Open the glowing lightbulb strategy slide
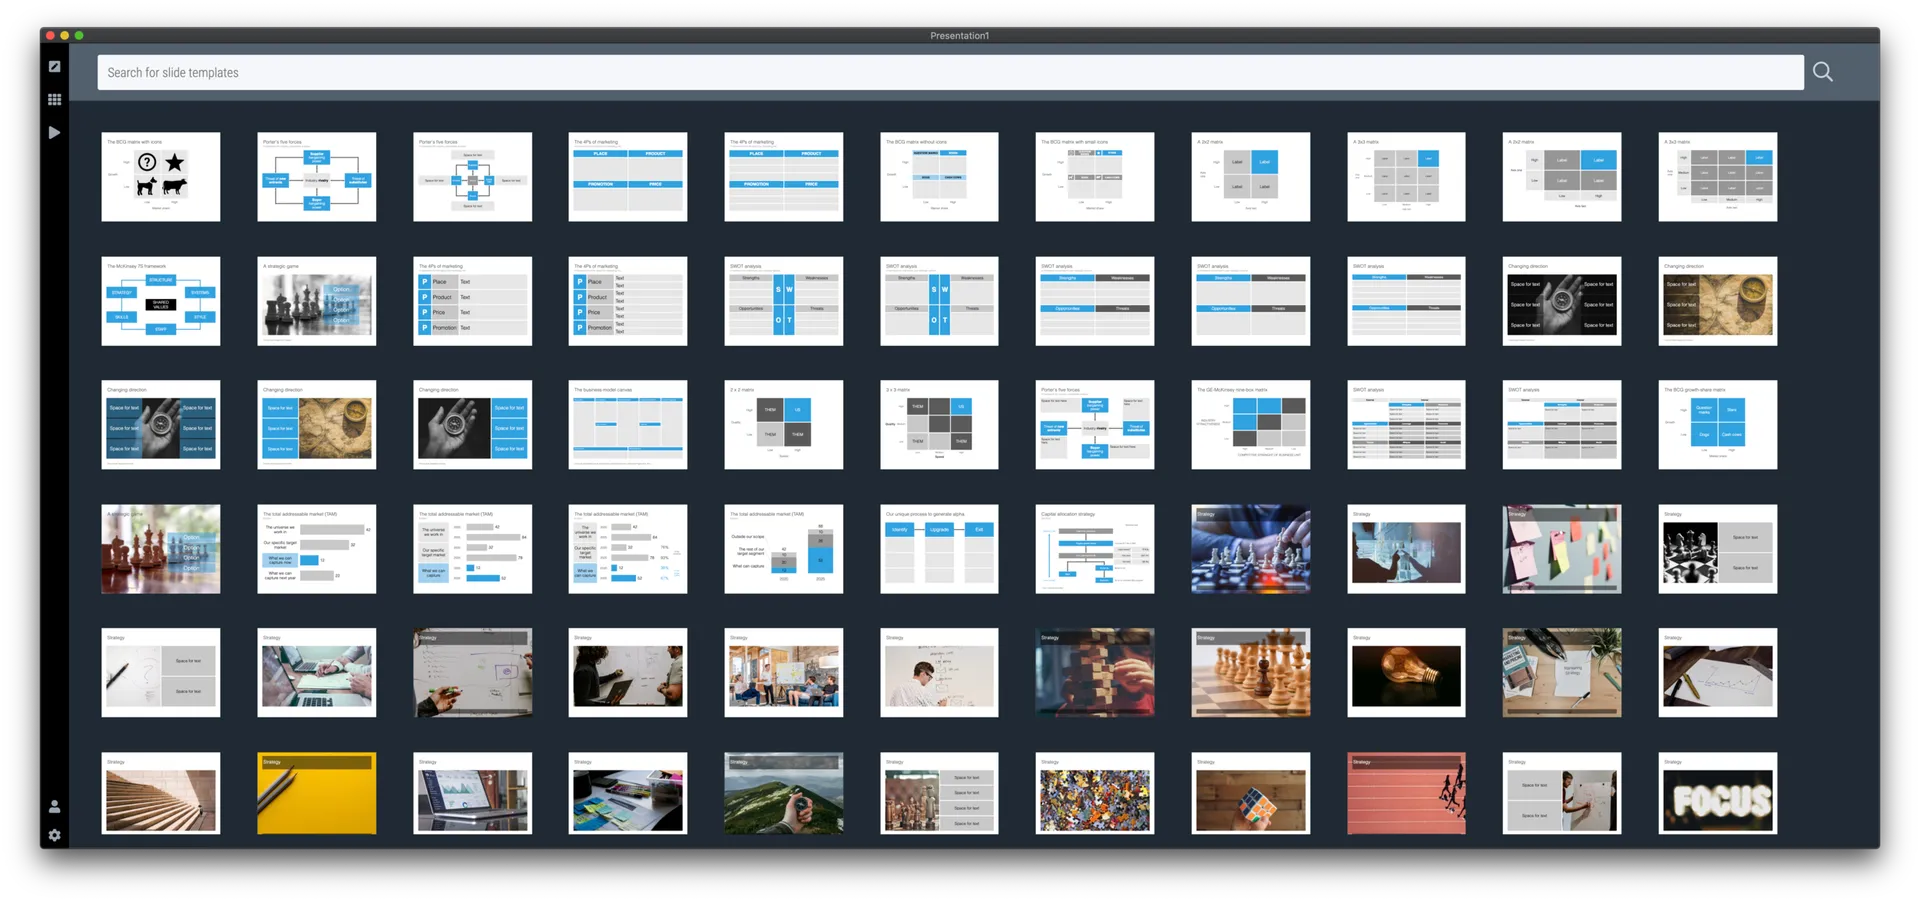This screenshot has height=902, width=1920. click(x=1406, y=673)
